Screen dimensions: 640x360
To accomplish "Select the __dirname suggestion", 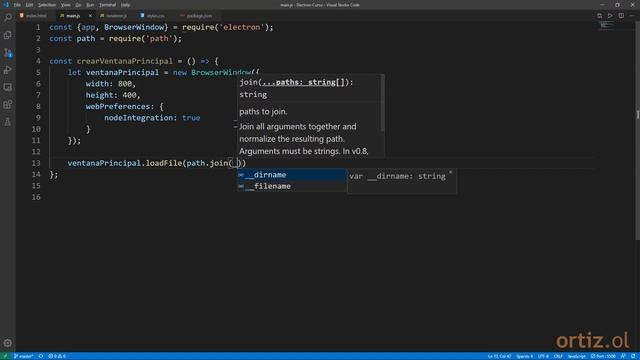I will click(291, 175).
